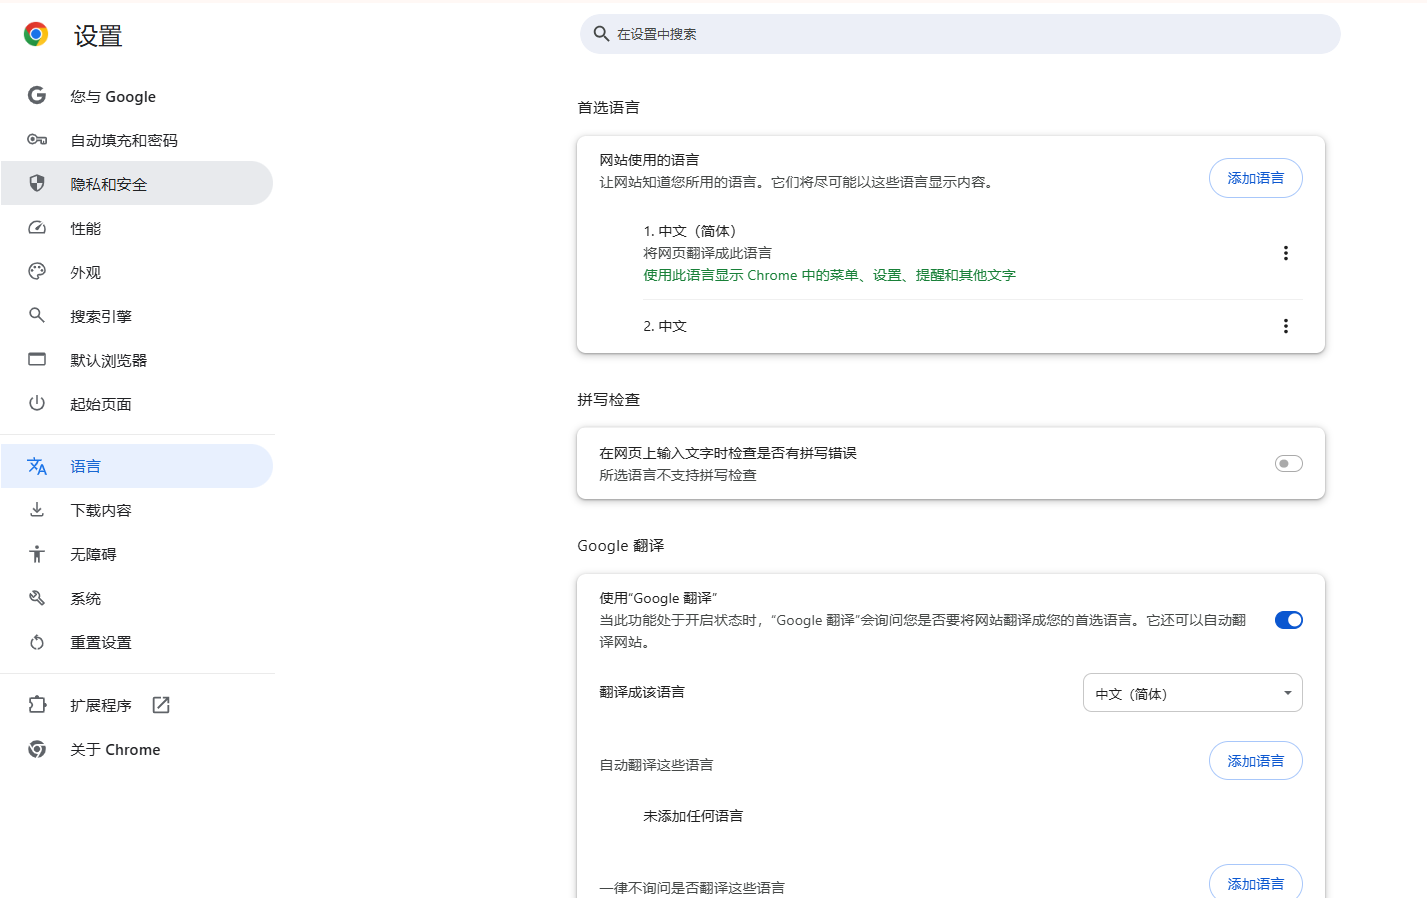Go to 无障碍 settings

click(137, 554)
